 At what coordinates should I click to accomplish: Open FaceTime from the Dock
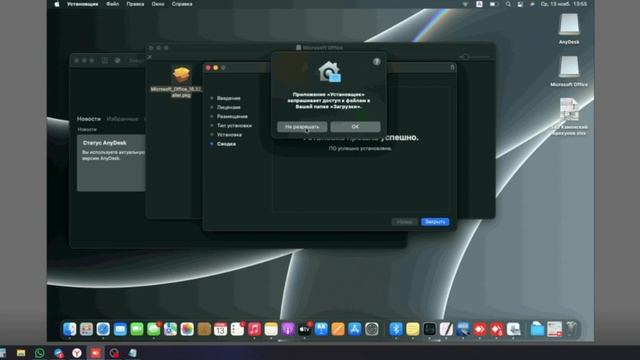(137, 329)
